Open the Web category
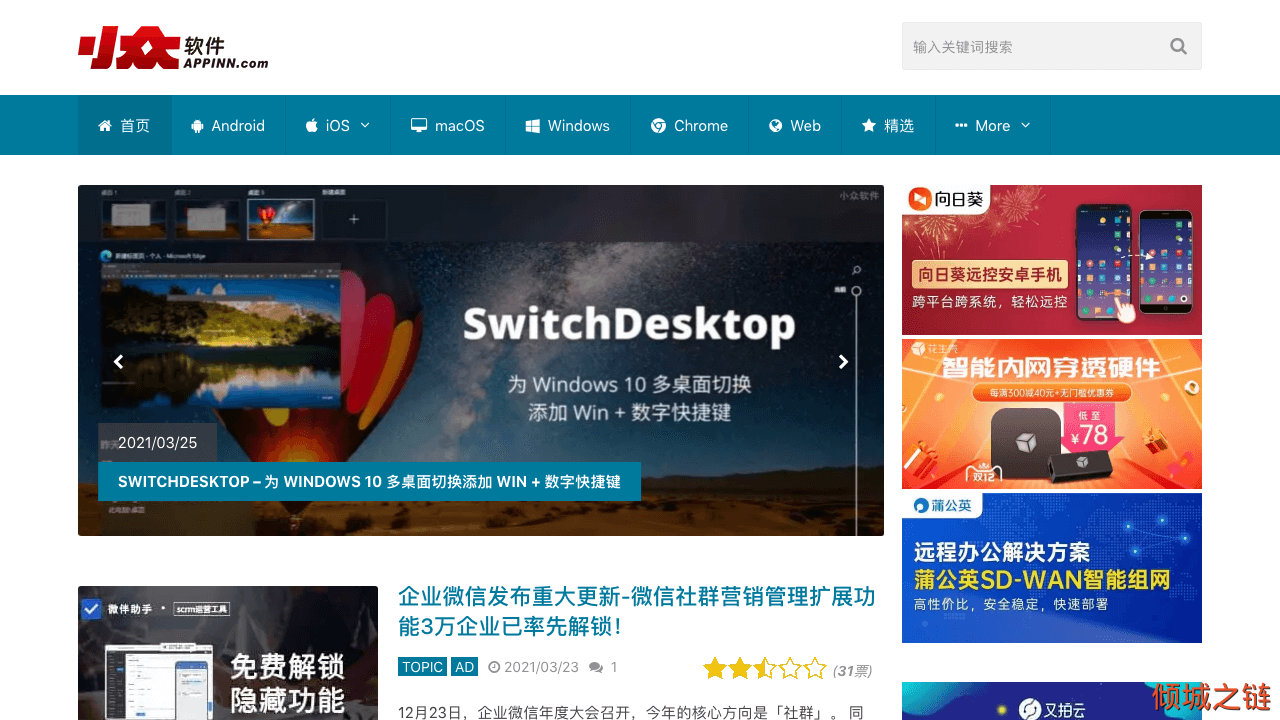This screenshot has height=720, width=1280. 795,125
